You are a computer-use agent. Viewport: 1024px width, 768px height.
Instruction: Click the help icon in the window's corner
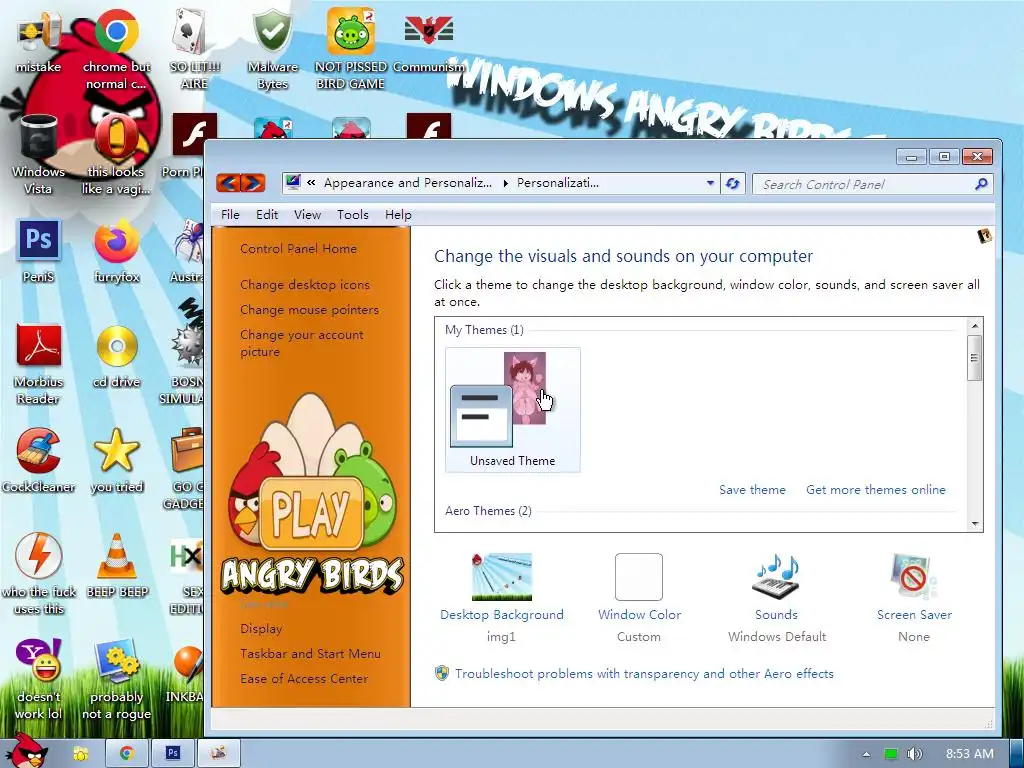984,236
